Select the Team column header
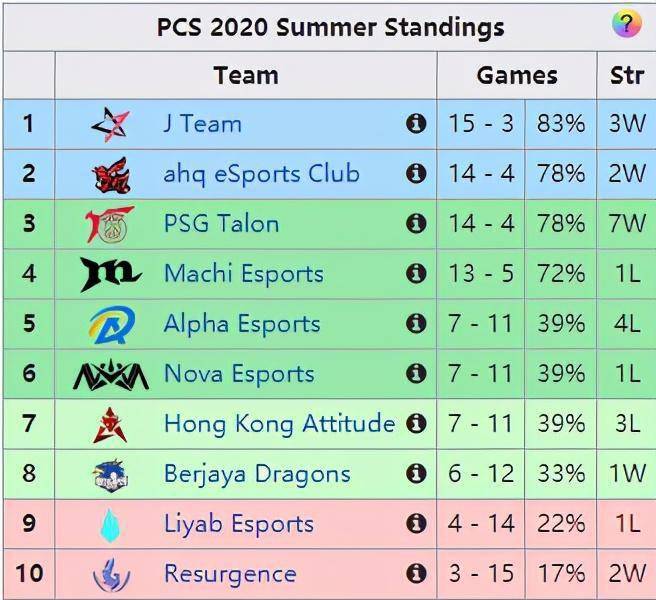 (246, 76)
